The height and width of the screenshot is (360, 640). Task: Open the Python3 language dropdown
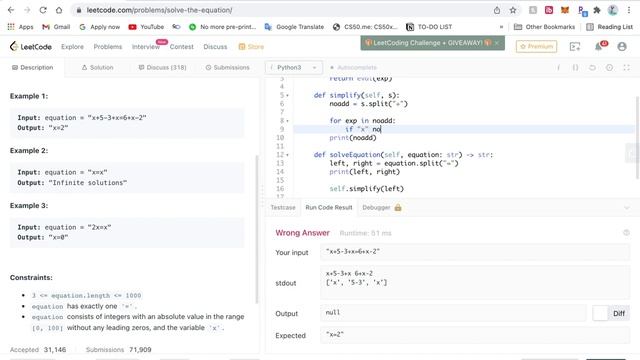[293, 67]
